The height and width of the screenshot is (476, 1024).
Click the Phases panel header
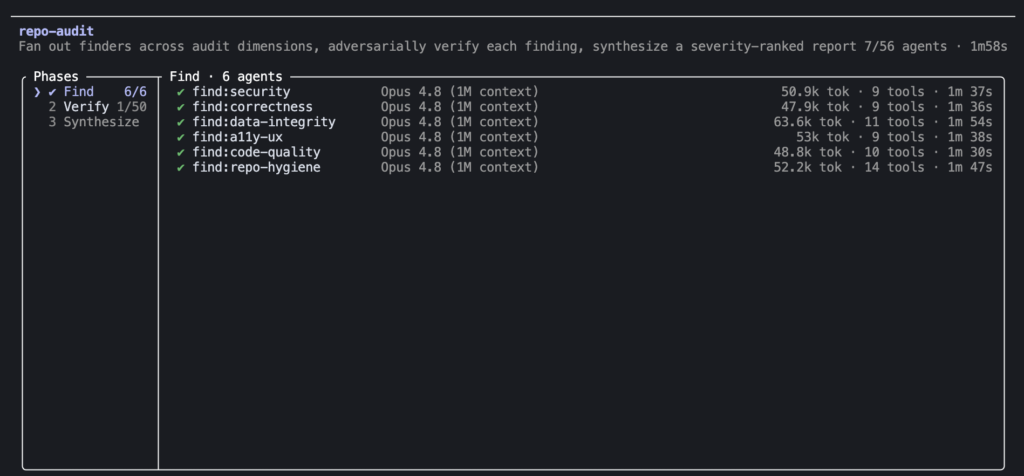56,77
